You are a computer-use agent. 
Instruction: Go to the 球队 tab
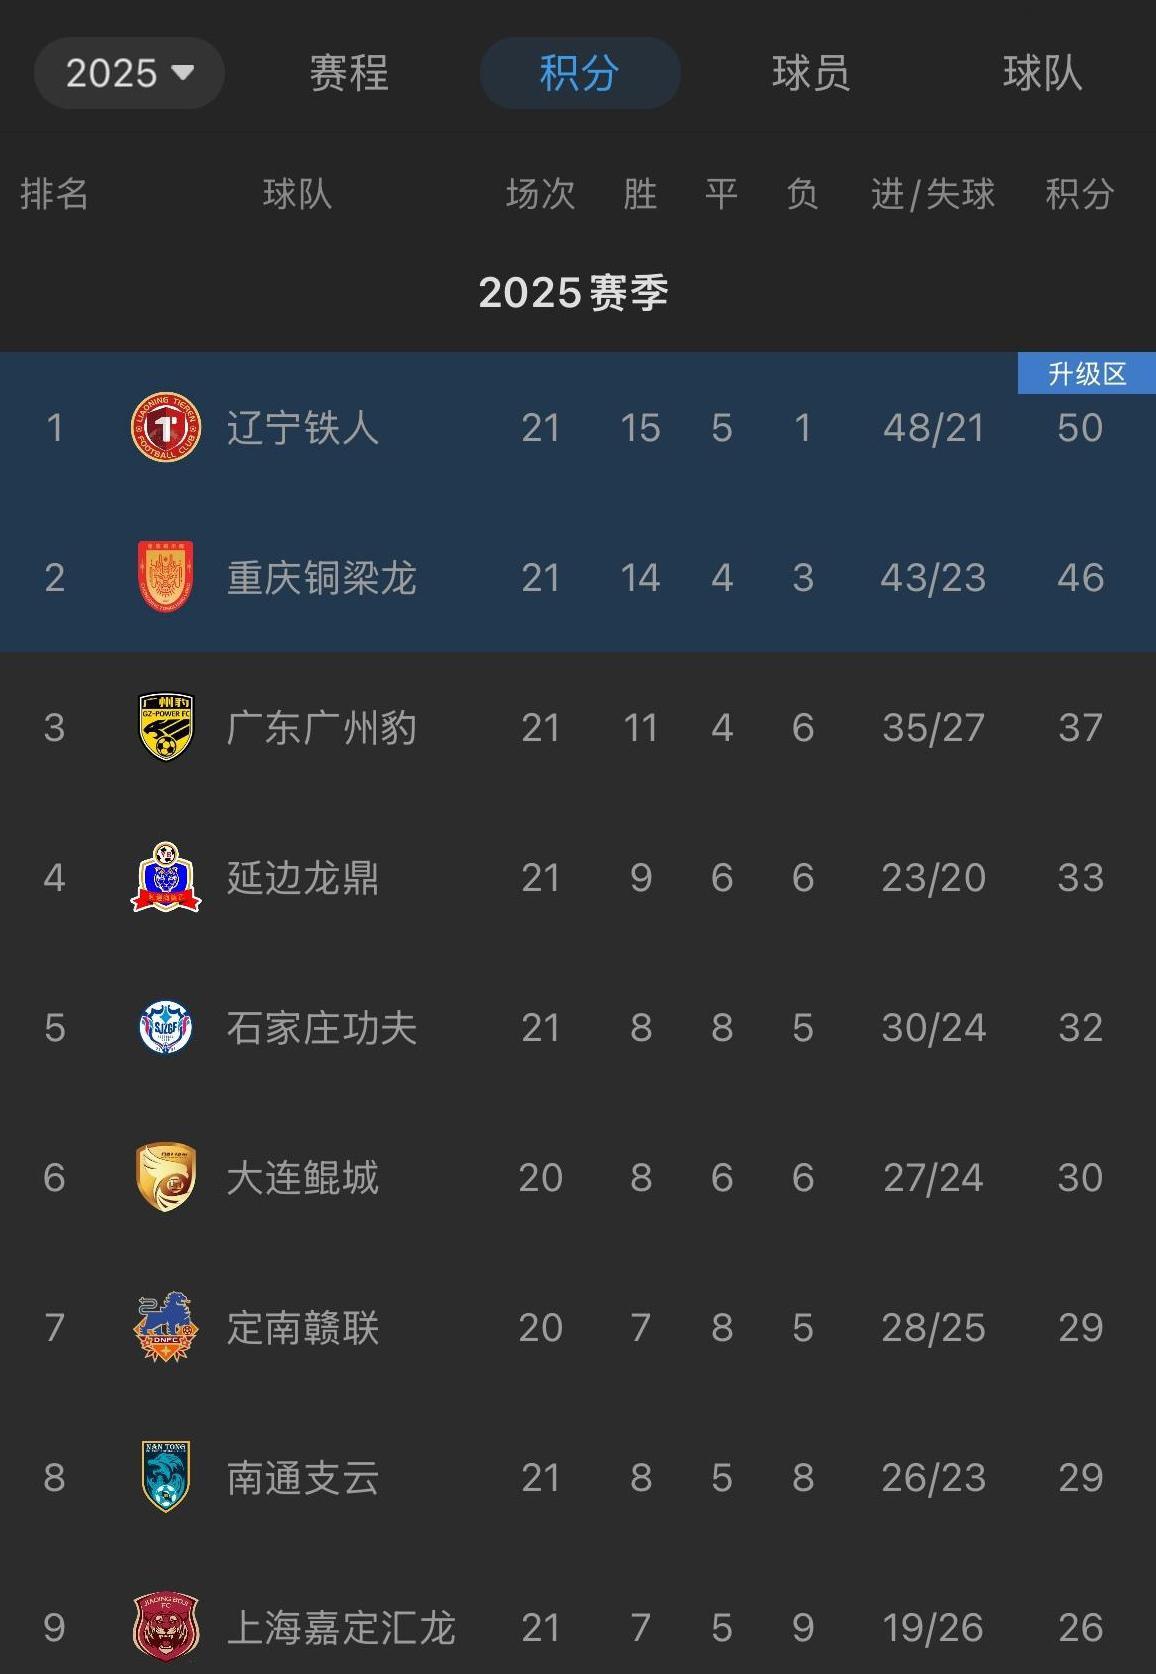click(x=1042, y=73)
